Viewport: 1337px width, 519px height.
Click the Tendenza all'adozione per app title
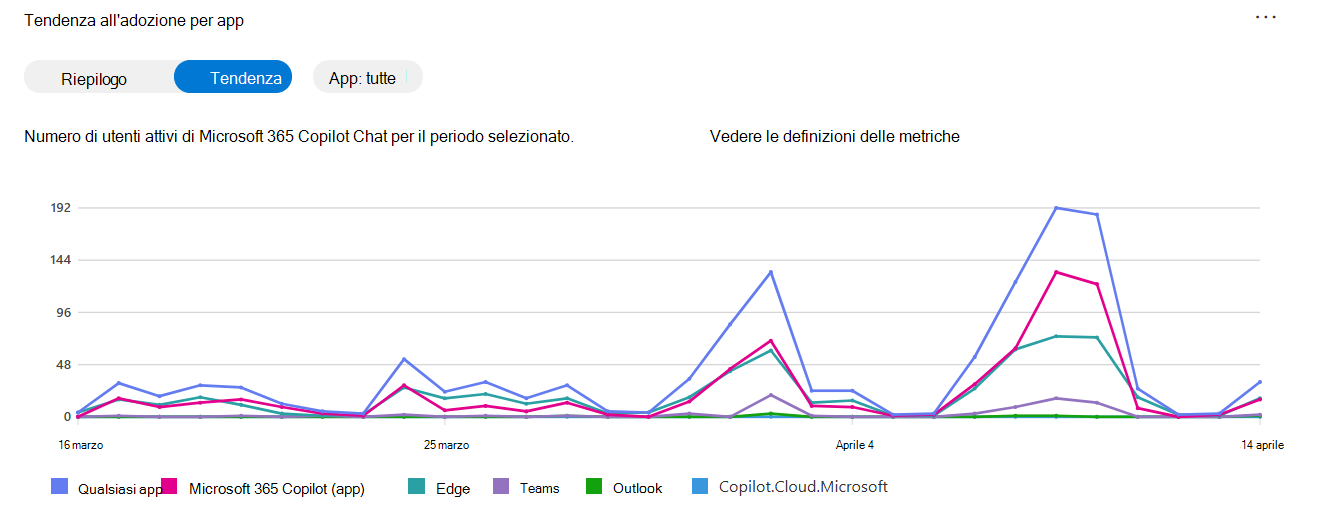tap(134, 20)
